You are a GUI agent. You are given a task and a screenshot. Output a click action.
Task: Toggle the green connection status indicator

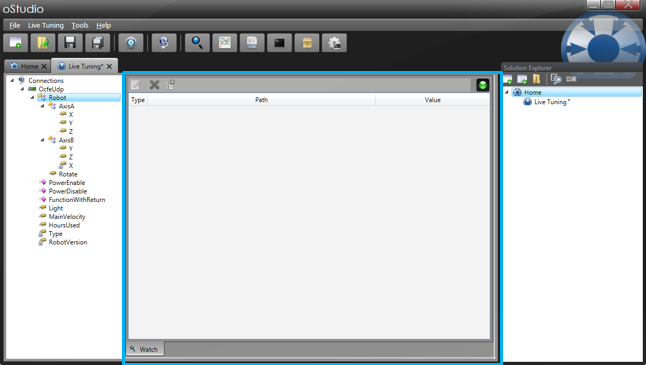(482, 85)
